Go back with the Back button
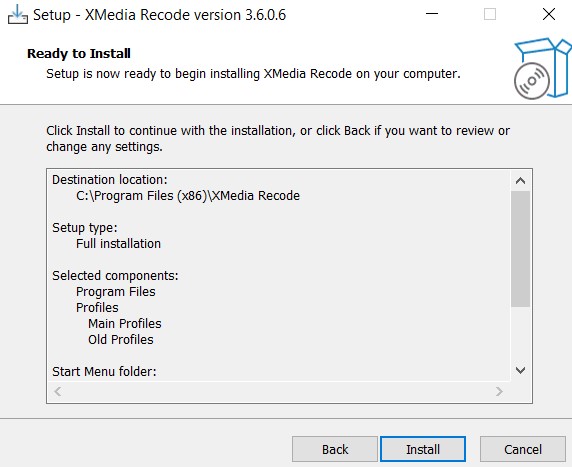572x467 pixels. 335,449
